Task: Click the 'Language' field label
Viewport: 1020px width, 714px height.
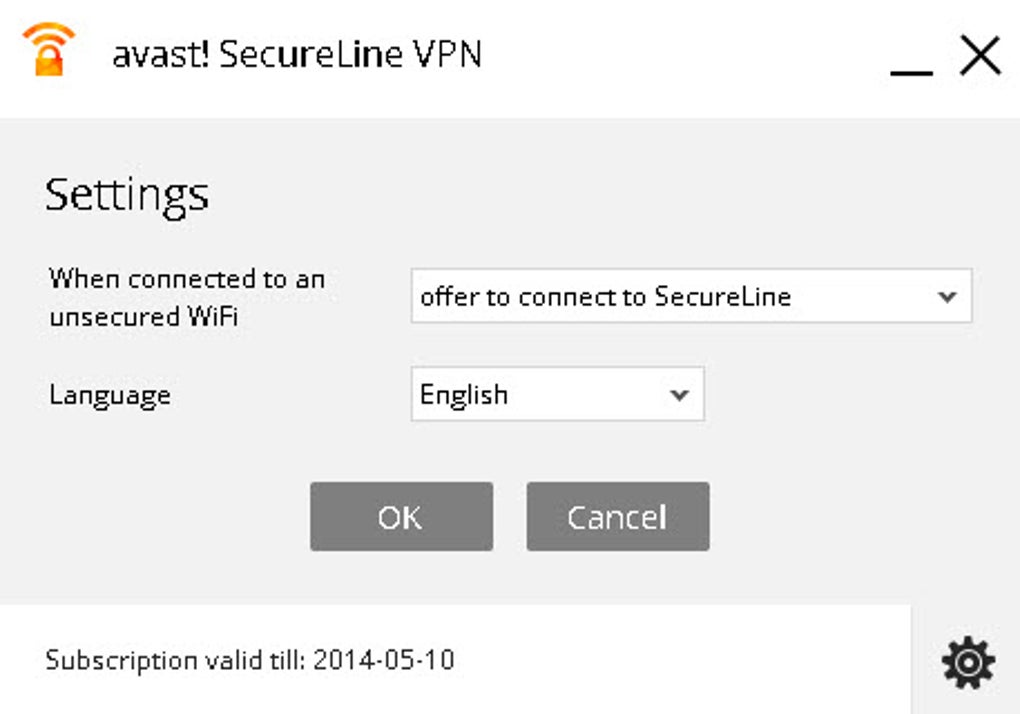Action: click(x=110, y=395)
